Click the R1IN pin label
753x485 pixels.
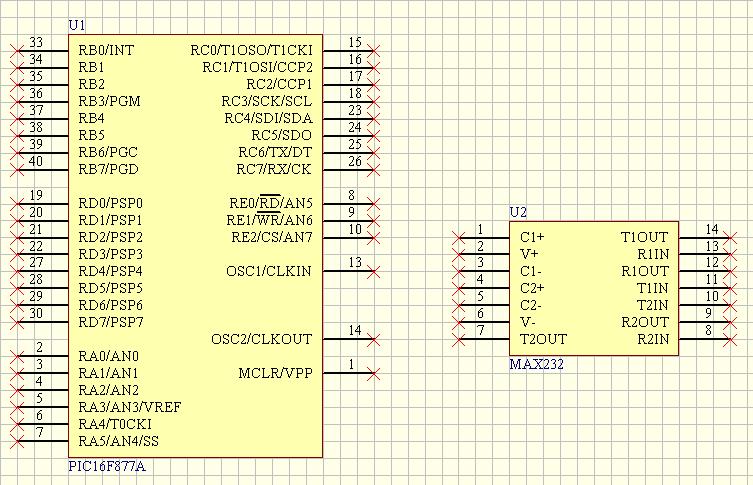(x=653, y=254)
